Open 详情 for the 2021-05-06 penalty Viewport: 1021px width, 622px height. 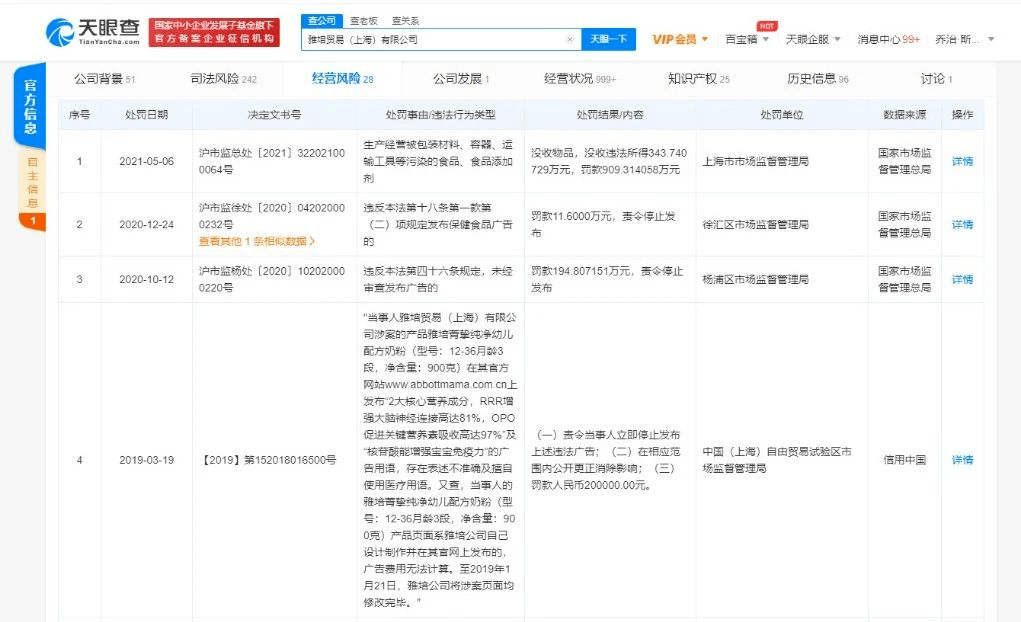962,161
